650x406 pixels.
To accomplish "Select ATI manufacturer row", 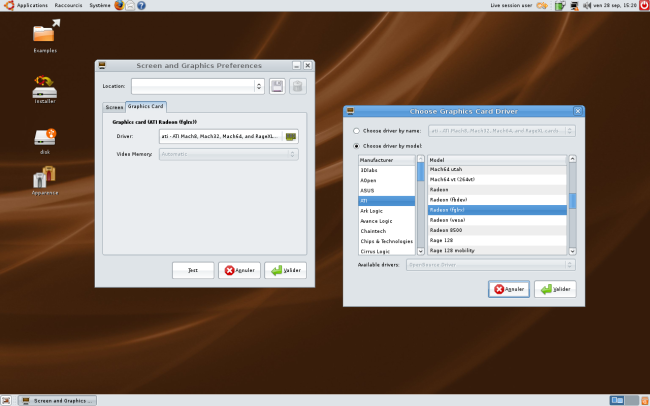I will (x=387, y=201).
